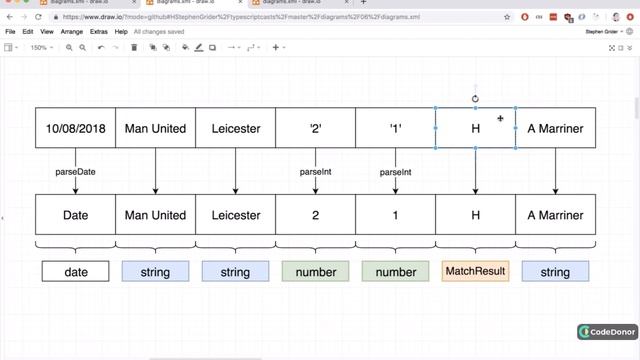Viewport: 640px width, 360px height.
Task: Open the Extras menu
Action: (x=99, y=31)
